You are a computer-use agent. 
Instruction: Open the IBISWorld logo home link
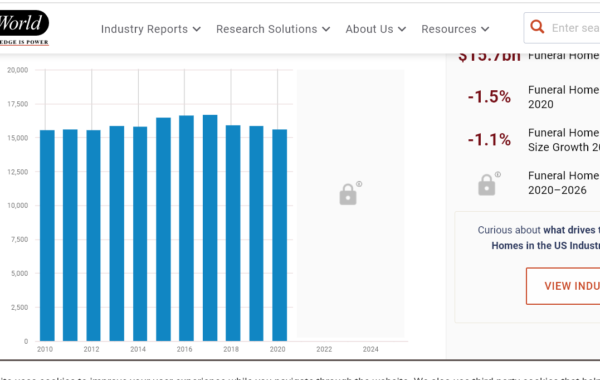pyautogui.click(x=24, y=27)
